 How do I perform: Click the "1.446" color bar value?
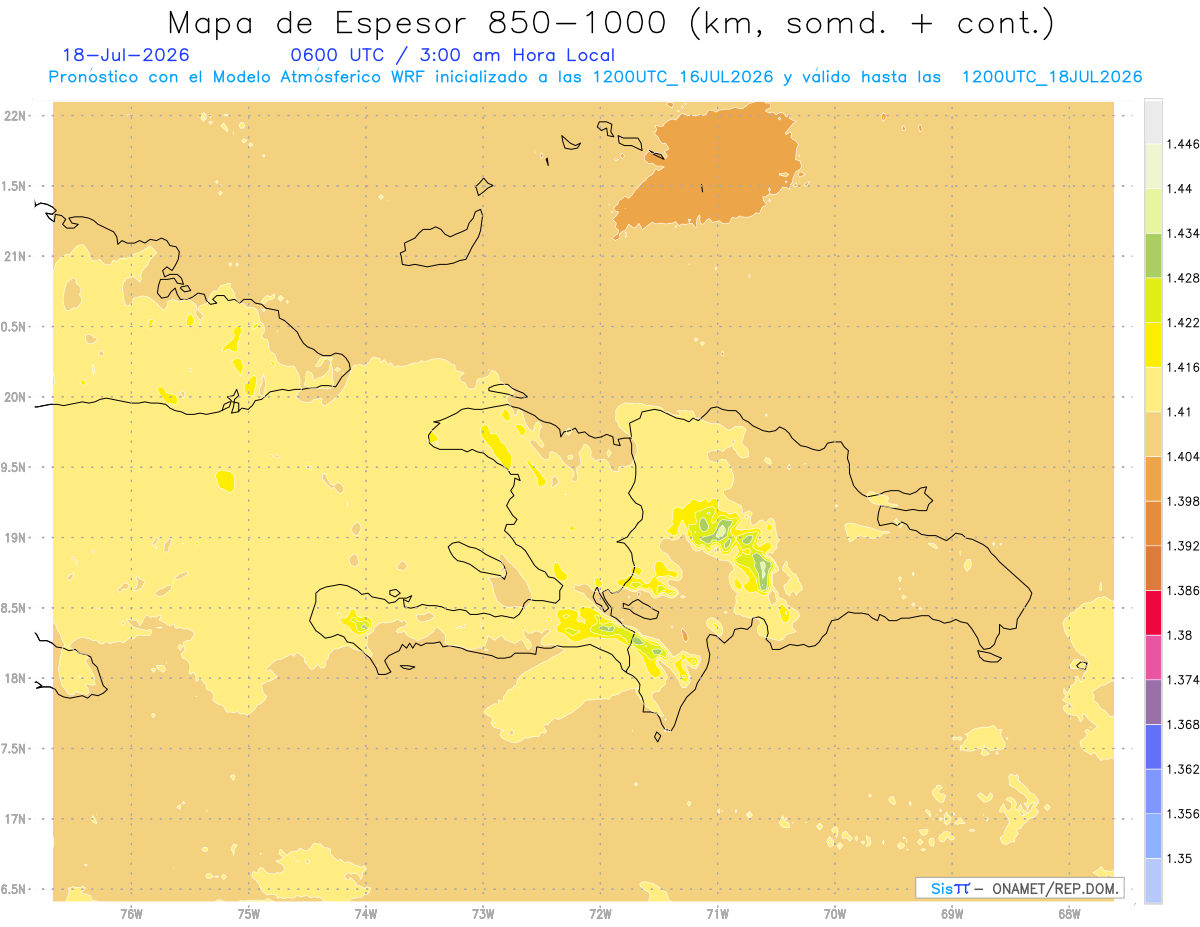1183,144
